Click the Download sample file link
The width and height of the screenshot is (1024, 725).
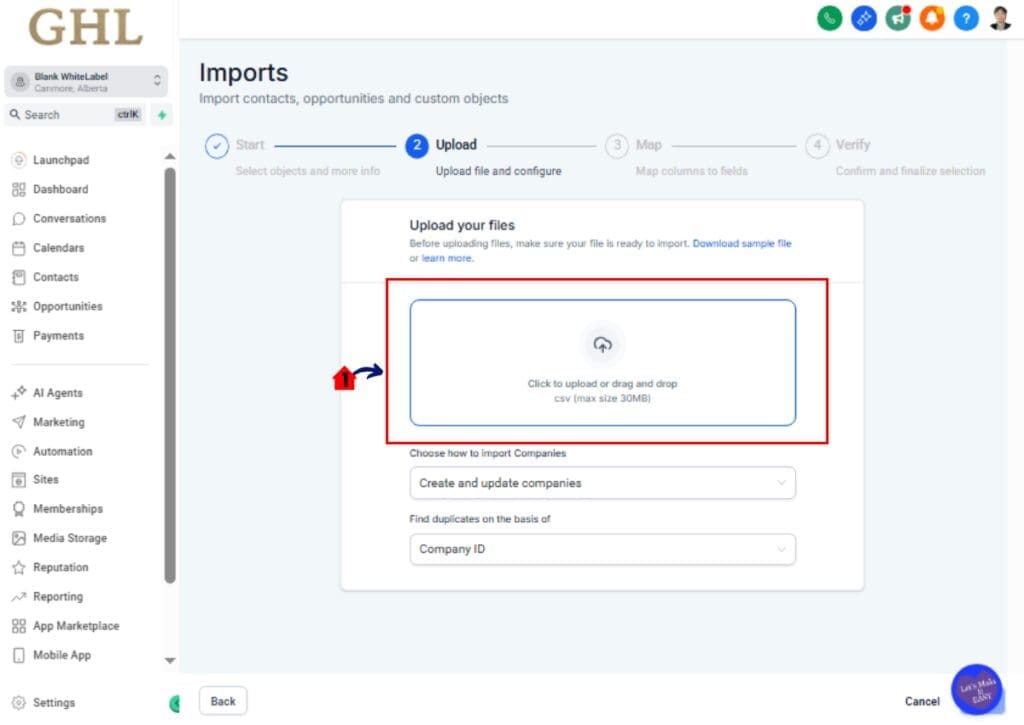point(742,243)
